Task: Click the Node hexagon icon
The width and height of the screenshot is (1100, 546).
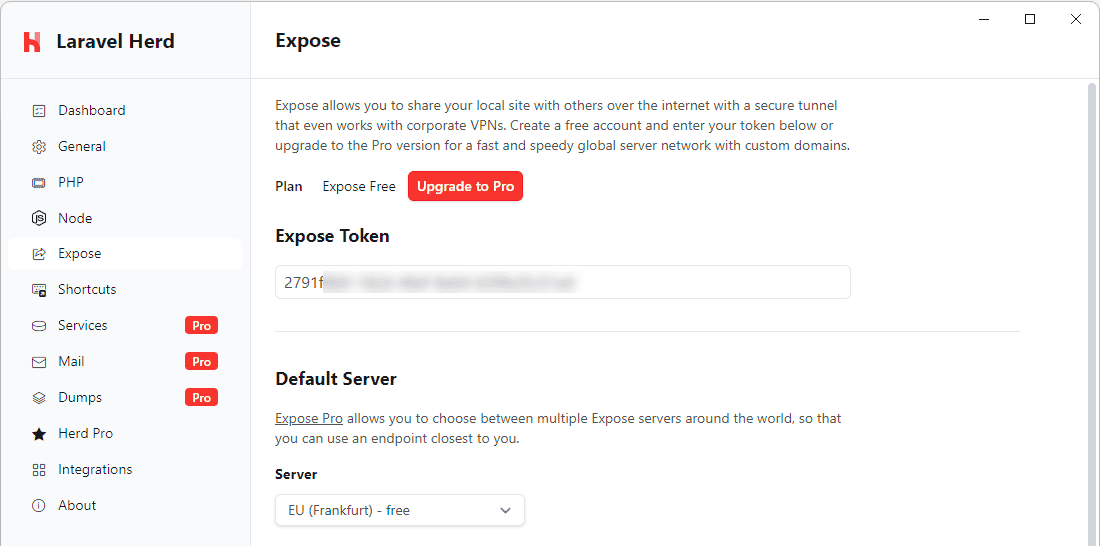Action: [x=39, y=218]
